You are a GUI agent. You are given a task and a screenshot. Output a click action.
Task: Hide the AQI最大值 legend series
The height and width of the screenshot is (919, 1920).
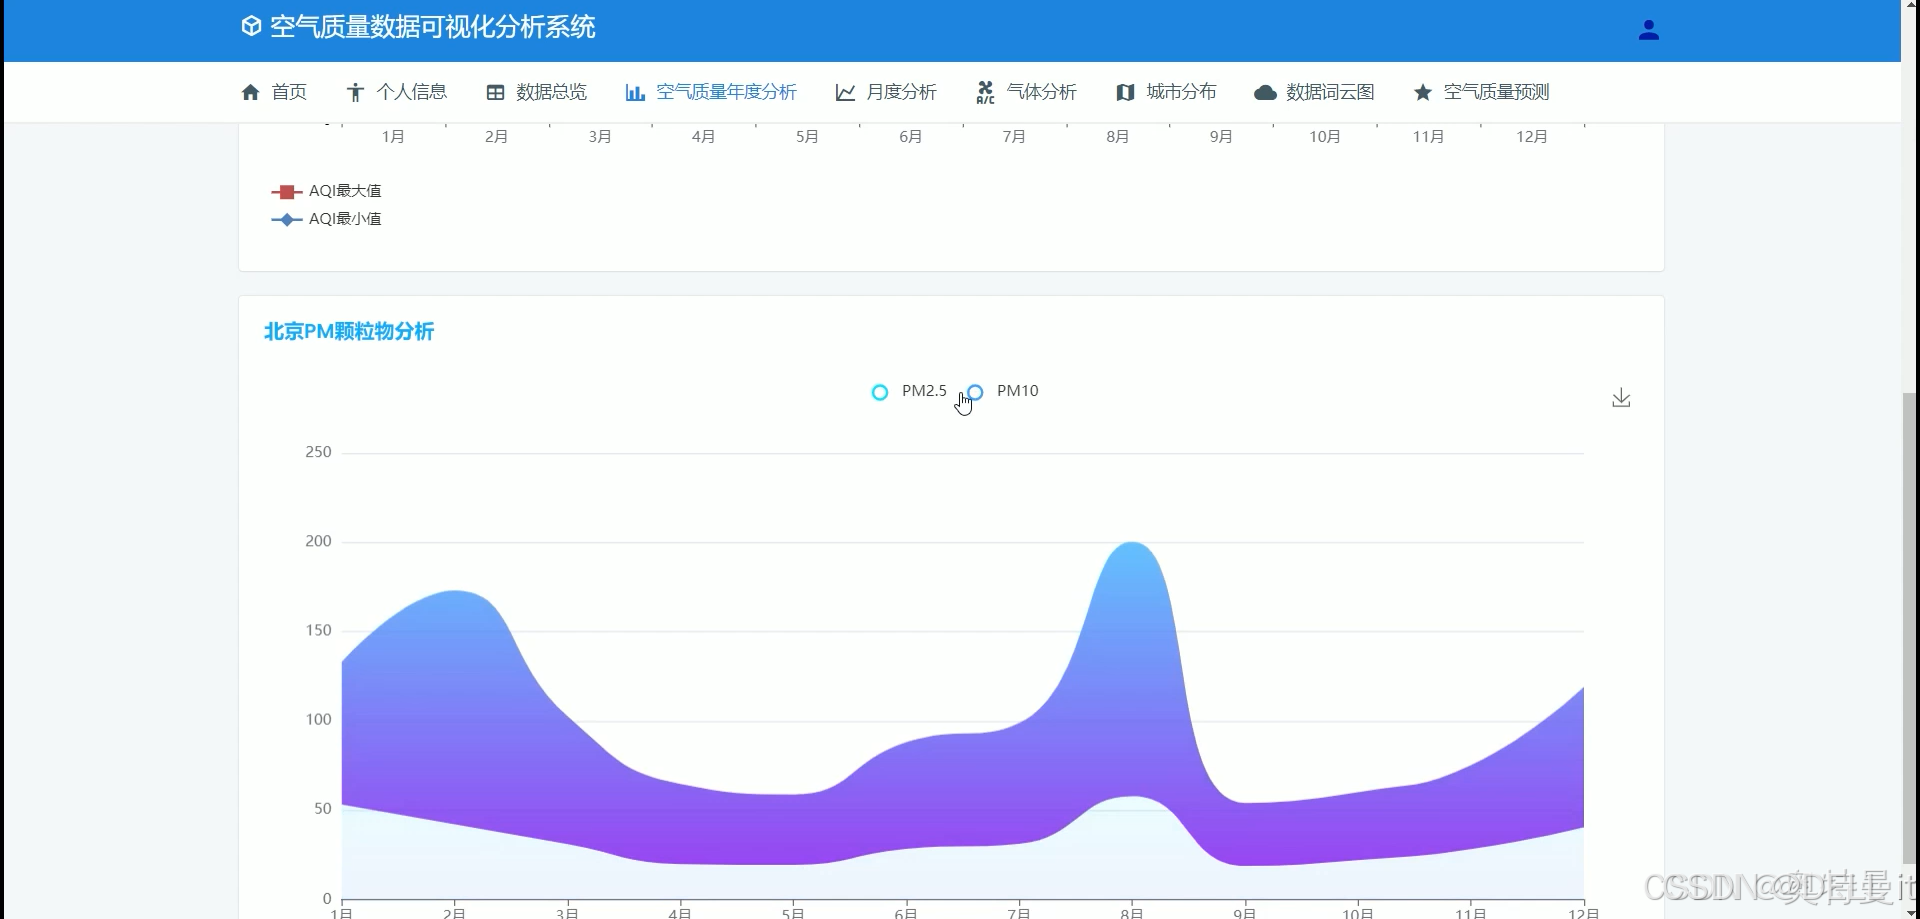click(326, 190)
